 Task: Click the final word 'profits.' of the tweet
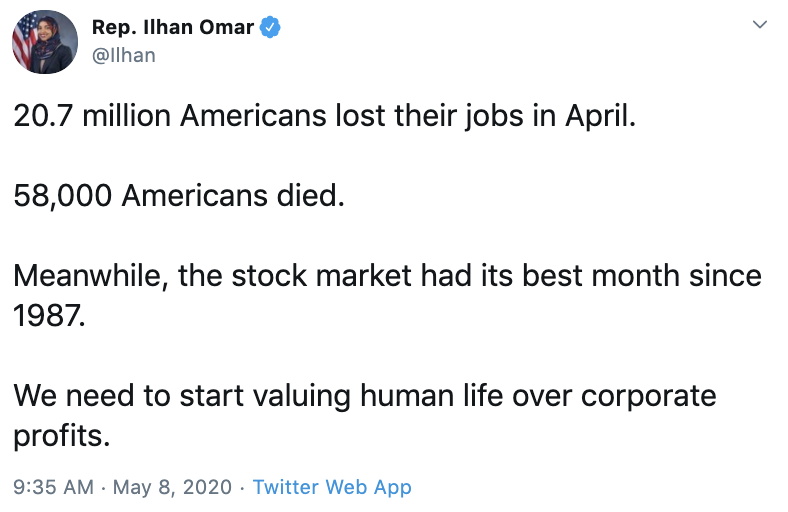pyautogui.click(x=61, y=436)
